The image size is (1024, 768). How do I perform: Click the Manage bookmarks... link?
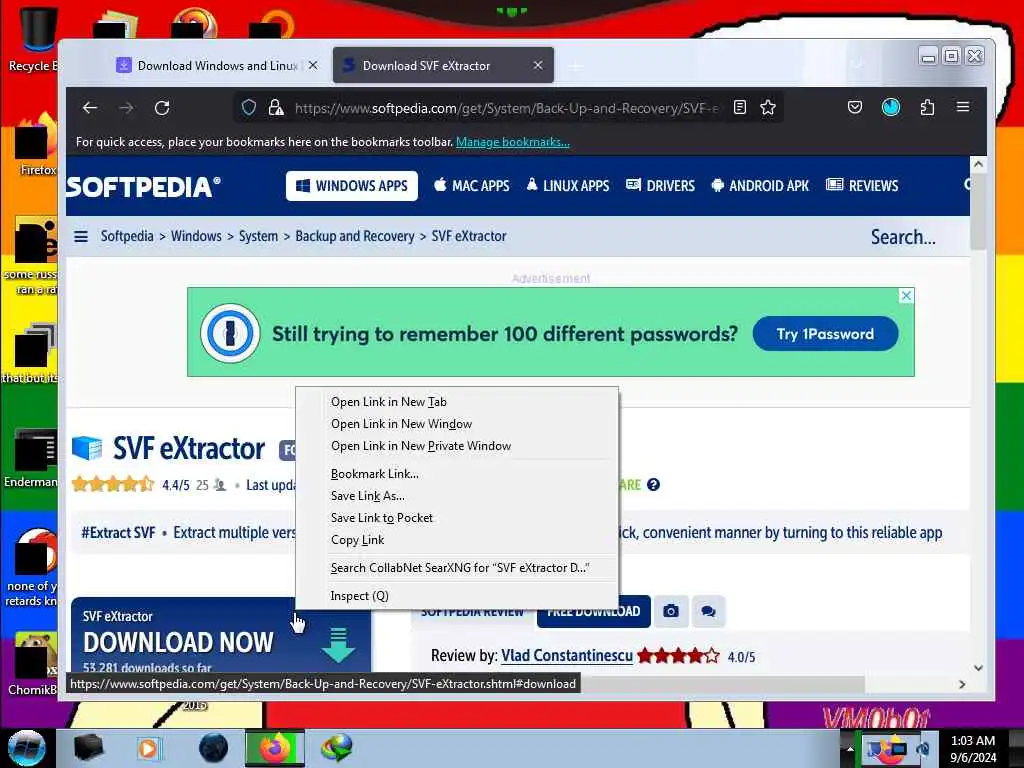point(513,142)
